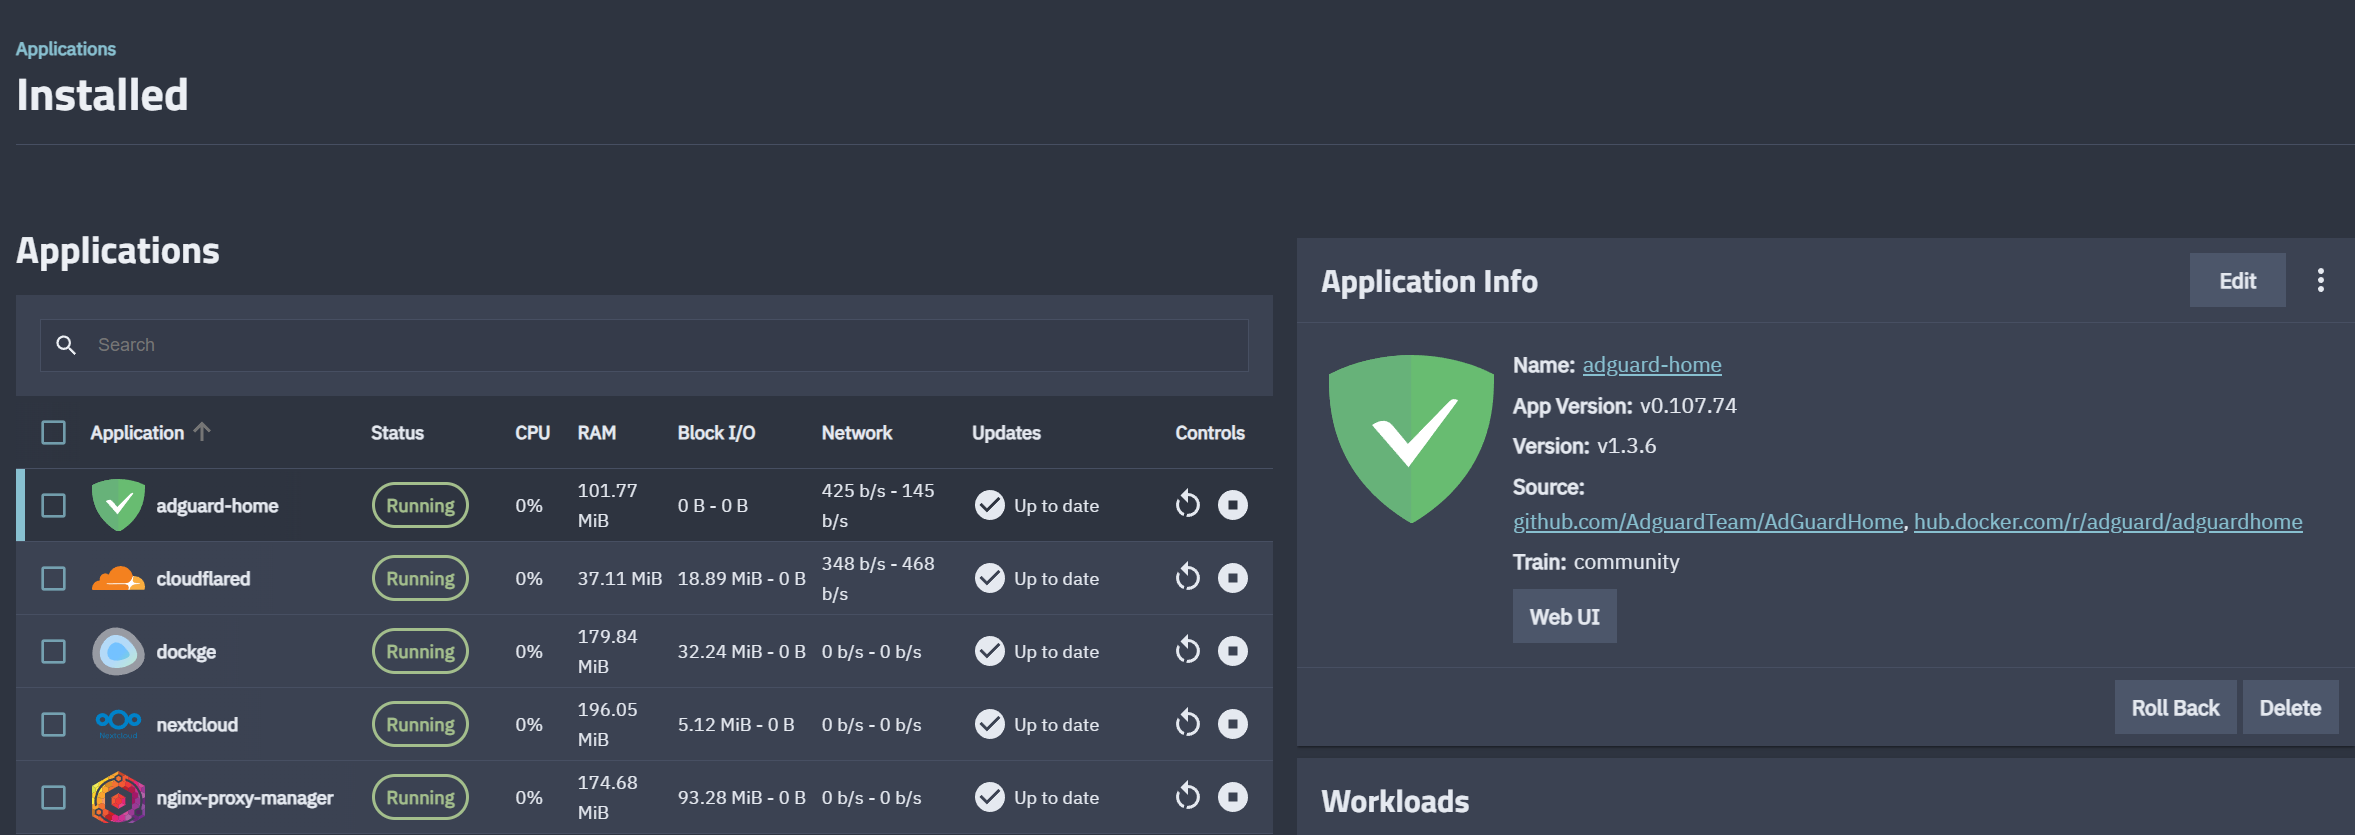The width and height of the screenshot is (2355, 835).
Task: Click the Running status badge for adguard-home
Action: 420,505
